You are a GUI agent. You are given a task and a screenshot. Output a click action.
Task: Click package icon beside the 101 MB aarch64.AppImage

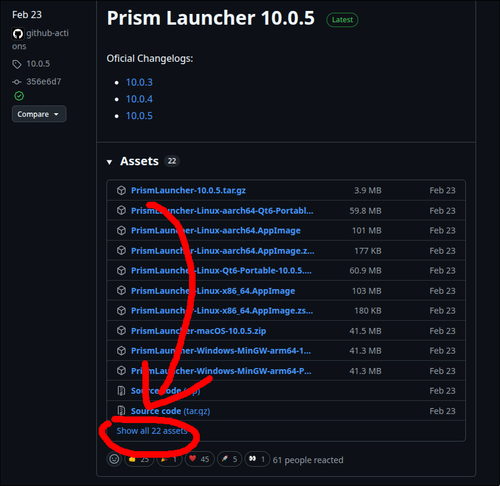[x=121, y=230]
